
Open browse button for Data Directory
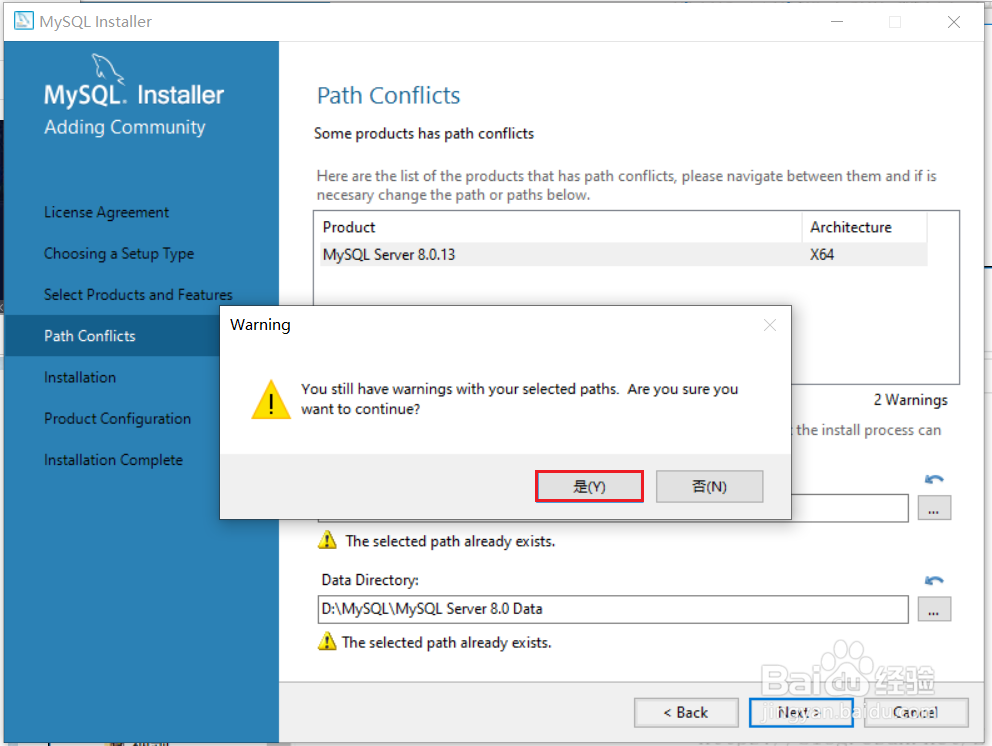point(934,609)
